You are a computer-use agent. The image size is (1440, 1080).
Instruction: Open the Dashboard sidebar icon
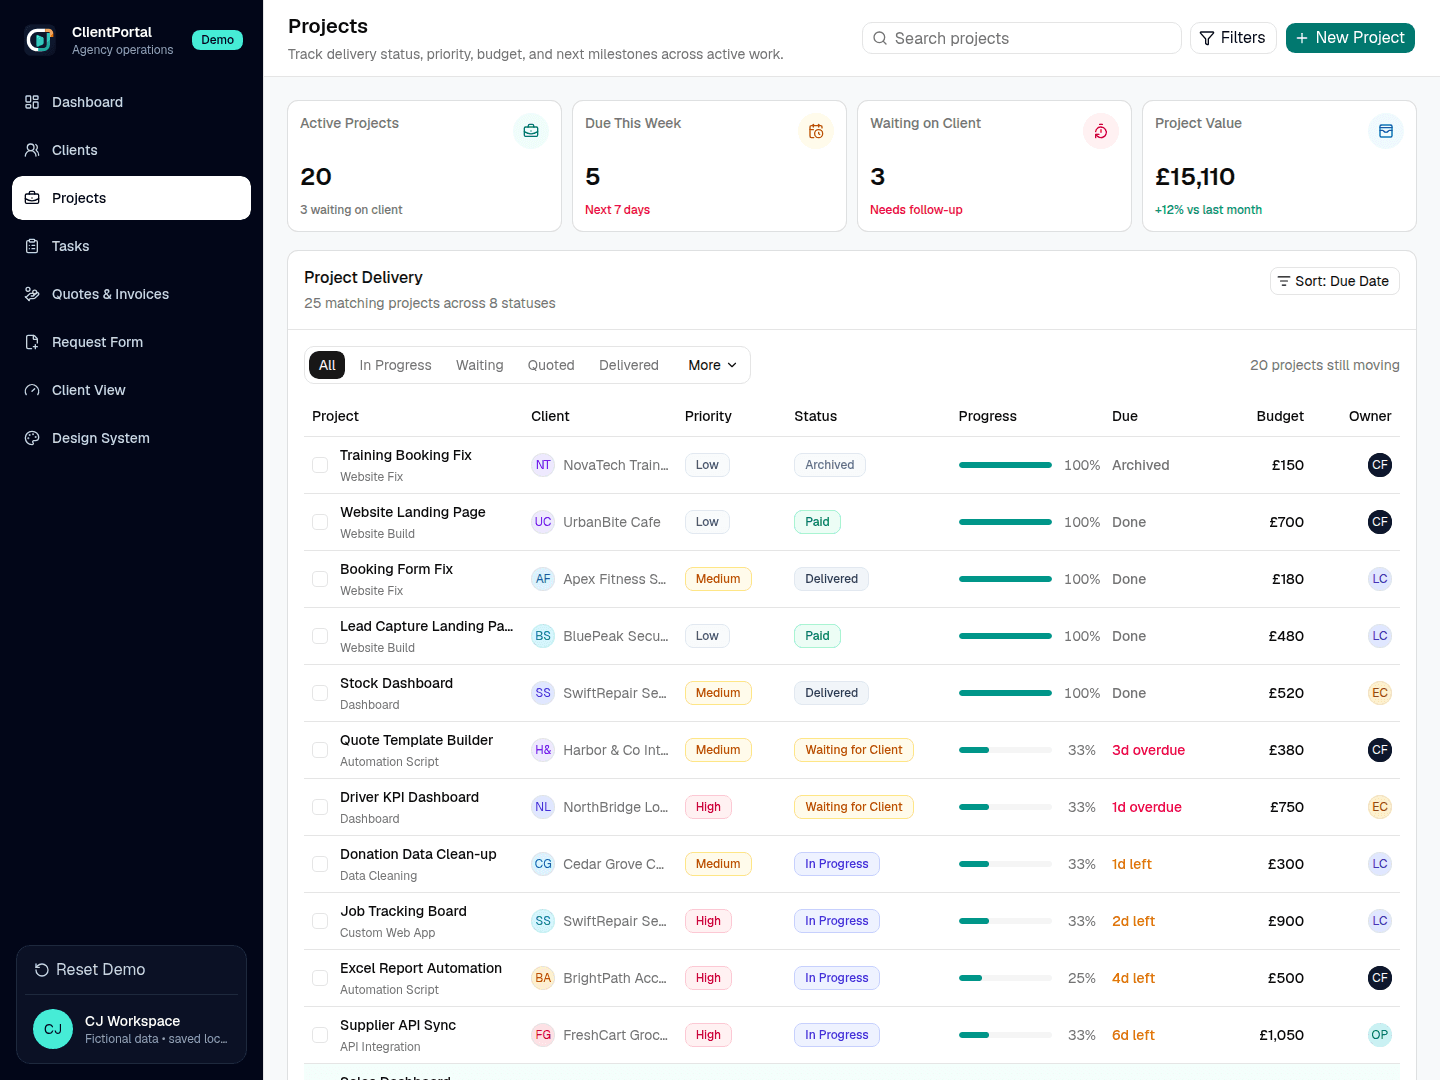(x=32, y=102)
